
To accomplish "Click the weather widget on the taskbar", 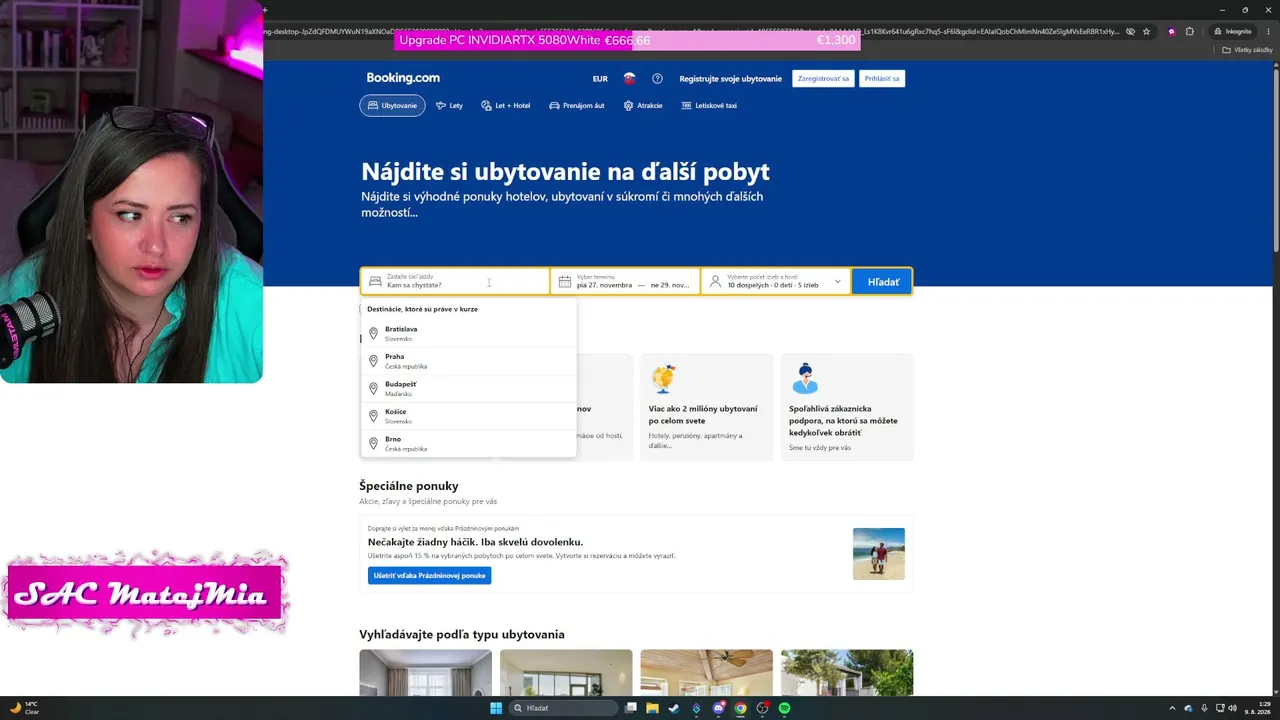I will pyautogui.click(x=23, y=708).
